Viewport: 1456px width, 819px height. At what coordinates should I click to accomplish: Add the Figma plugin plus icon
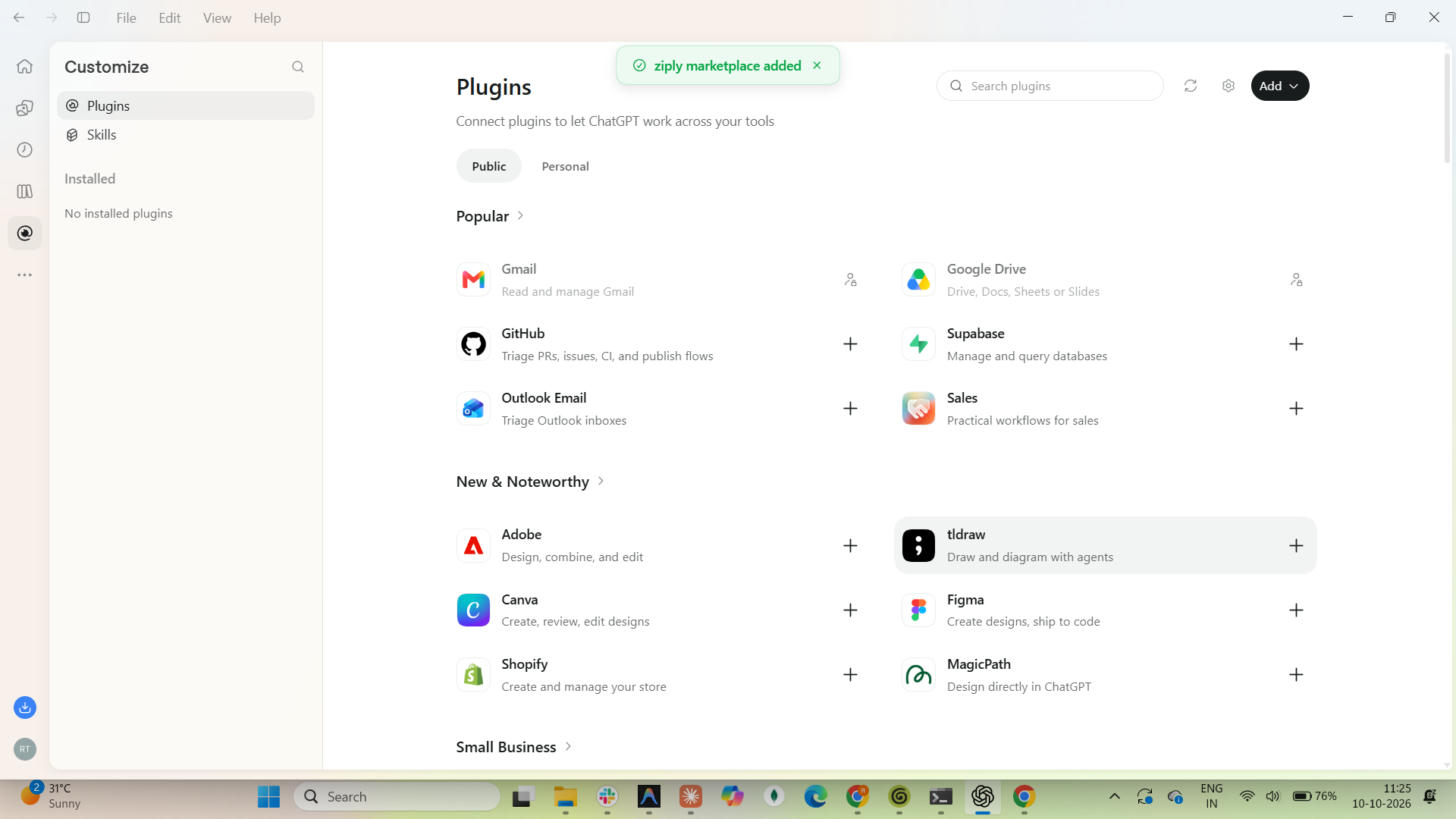point(1296,610)
